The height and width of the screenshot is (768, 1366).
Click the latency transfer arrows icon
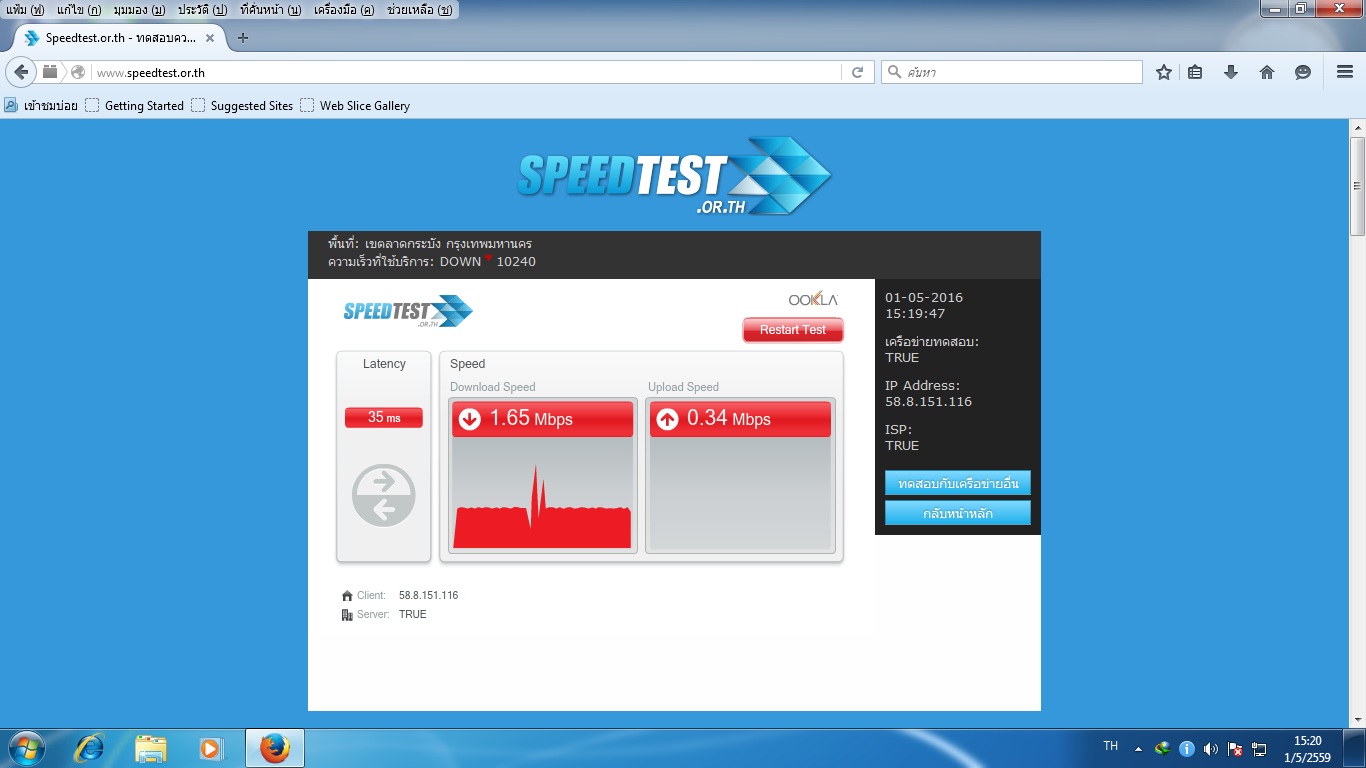[384, 495]
